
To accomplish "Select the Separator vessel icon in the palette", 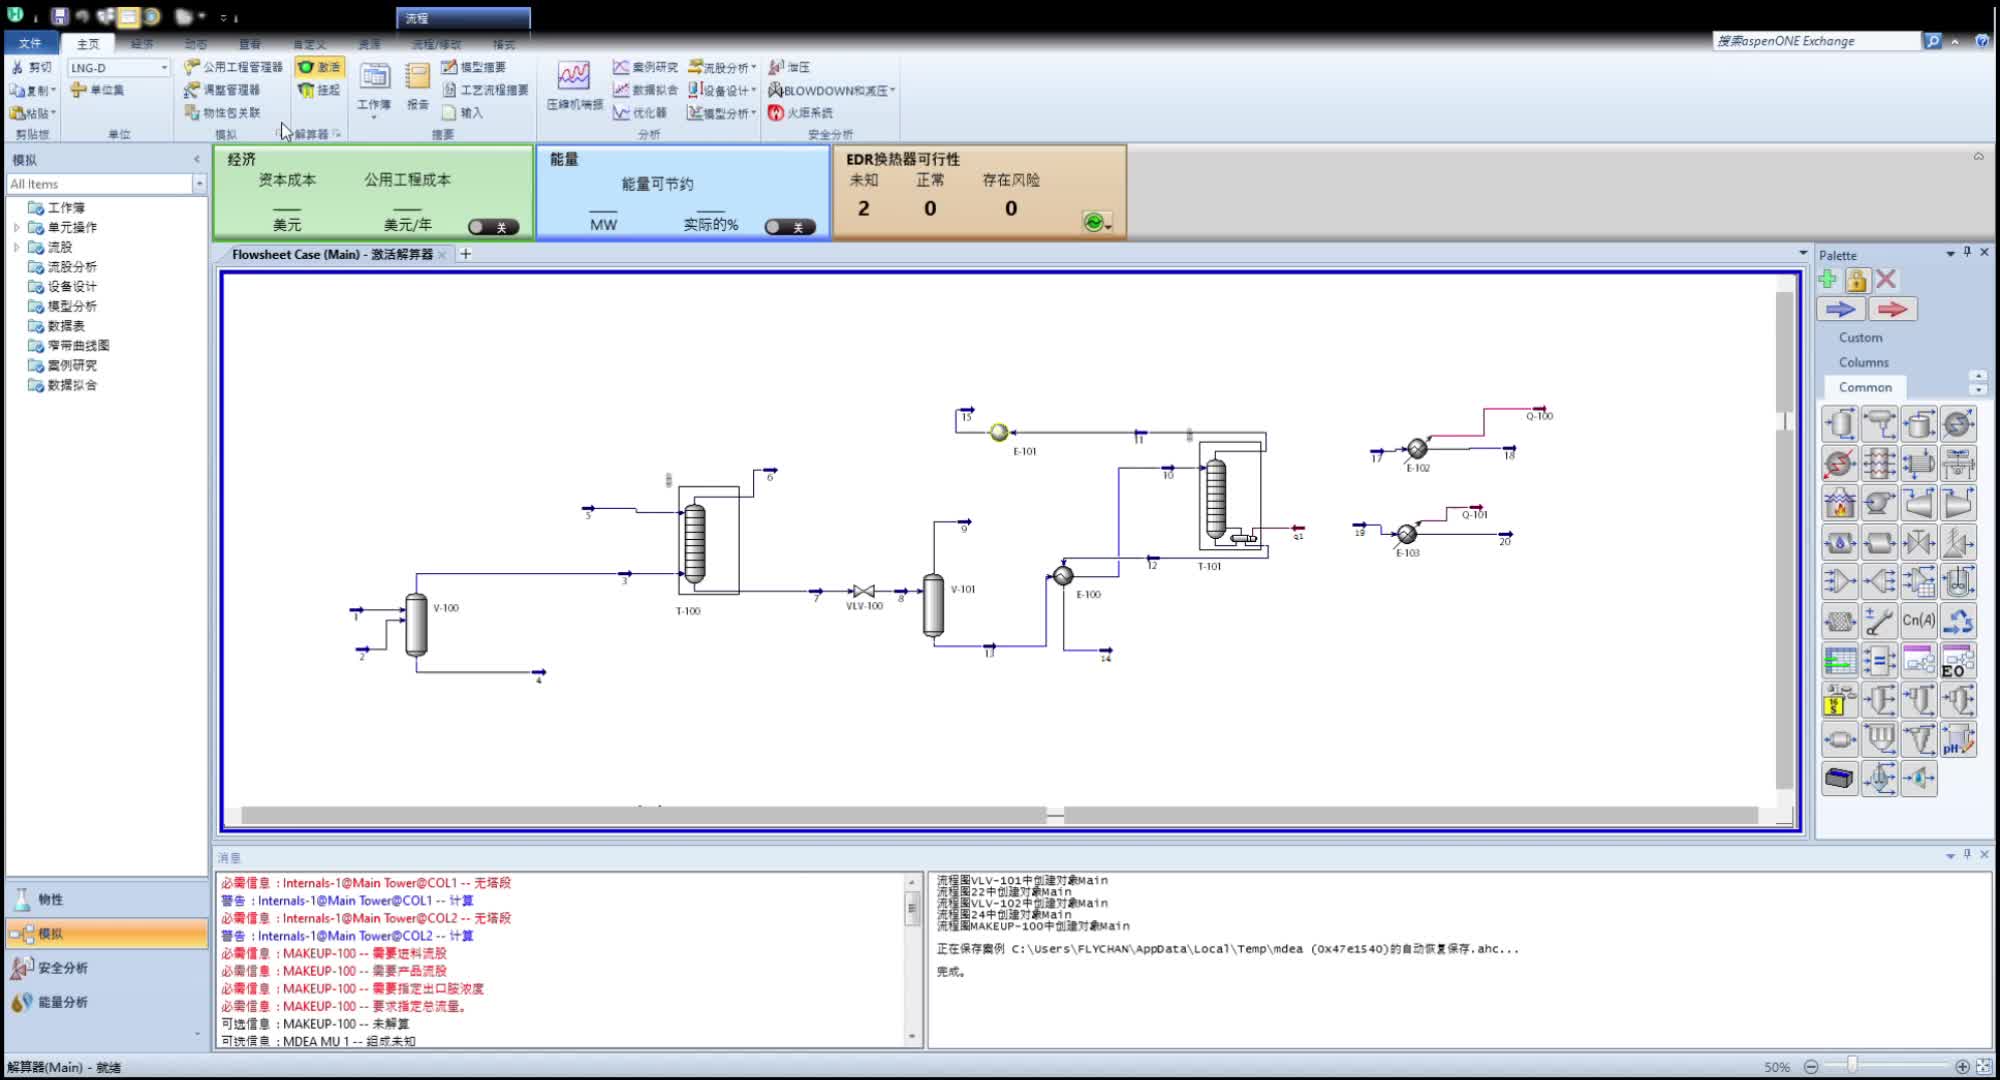I will 1840,424.
